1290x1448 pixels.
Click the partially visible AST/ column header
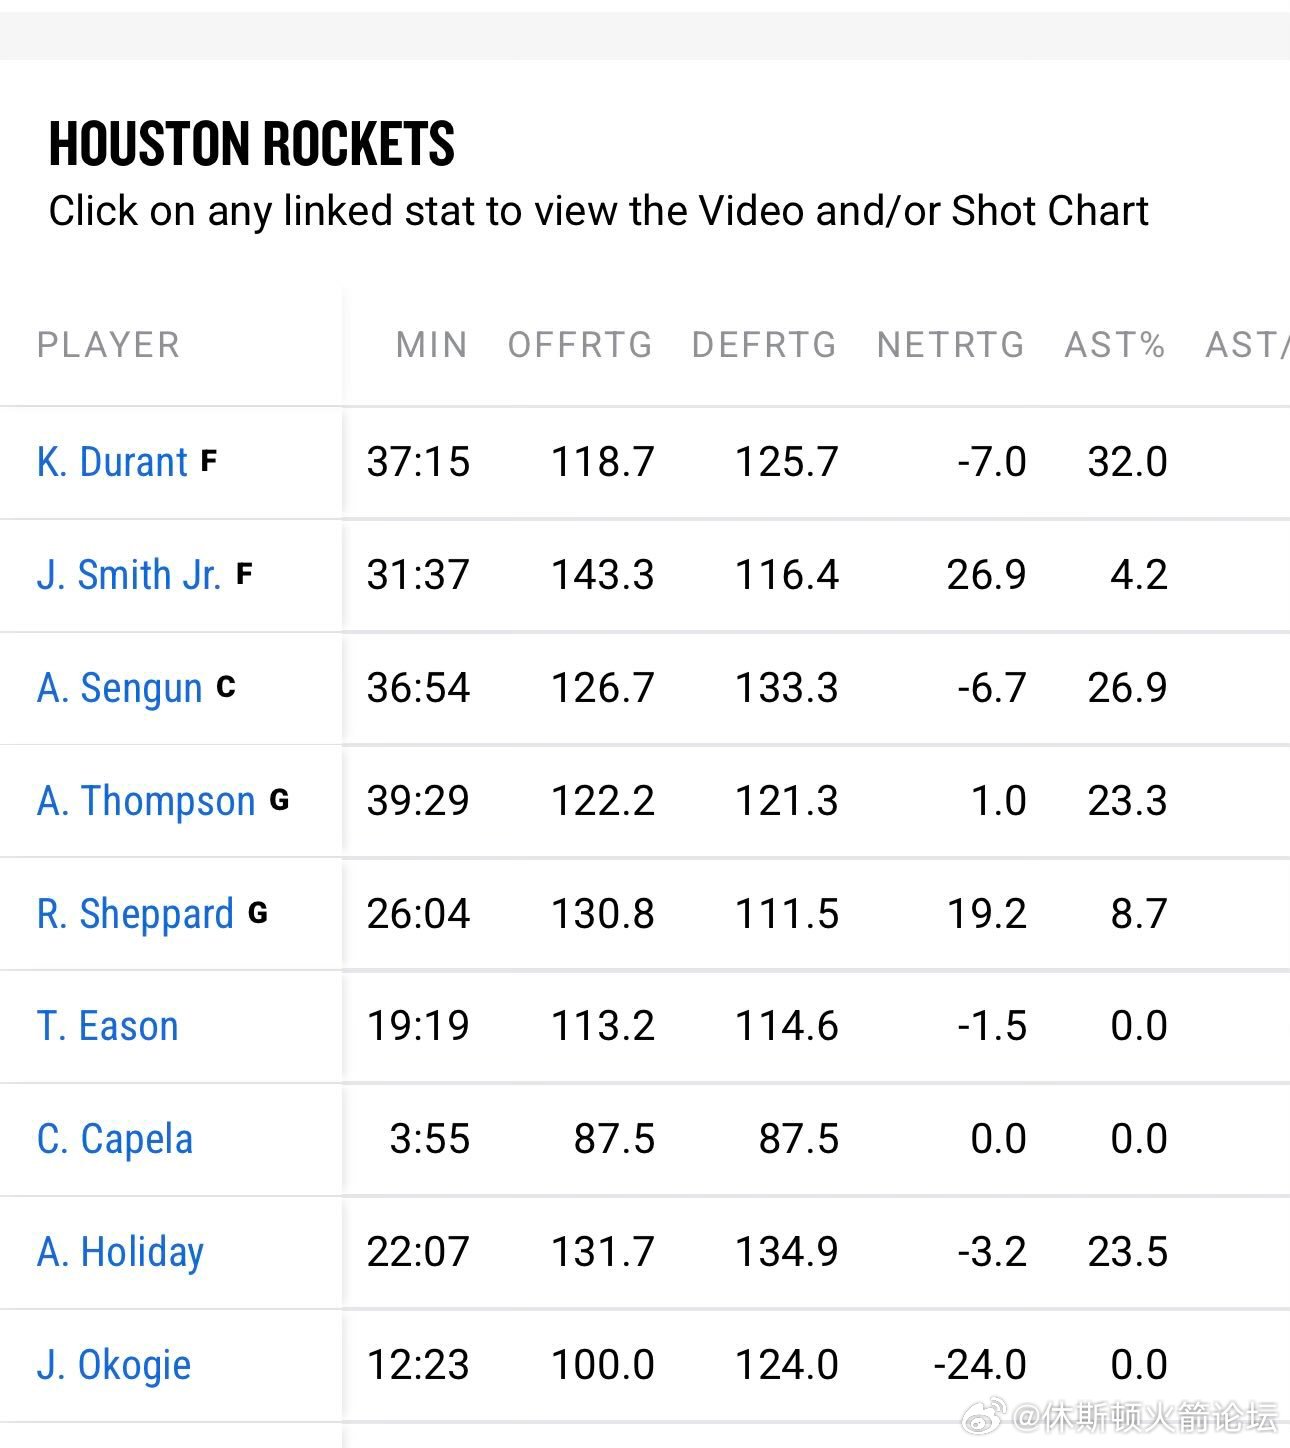click(1247, 345)
